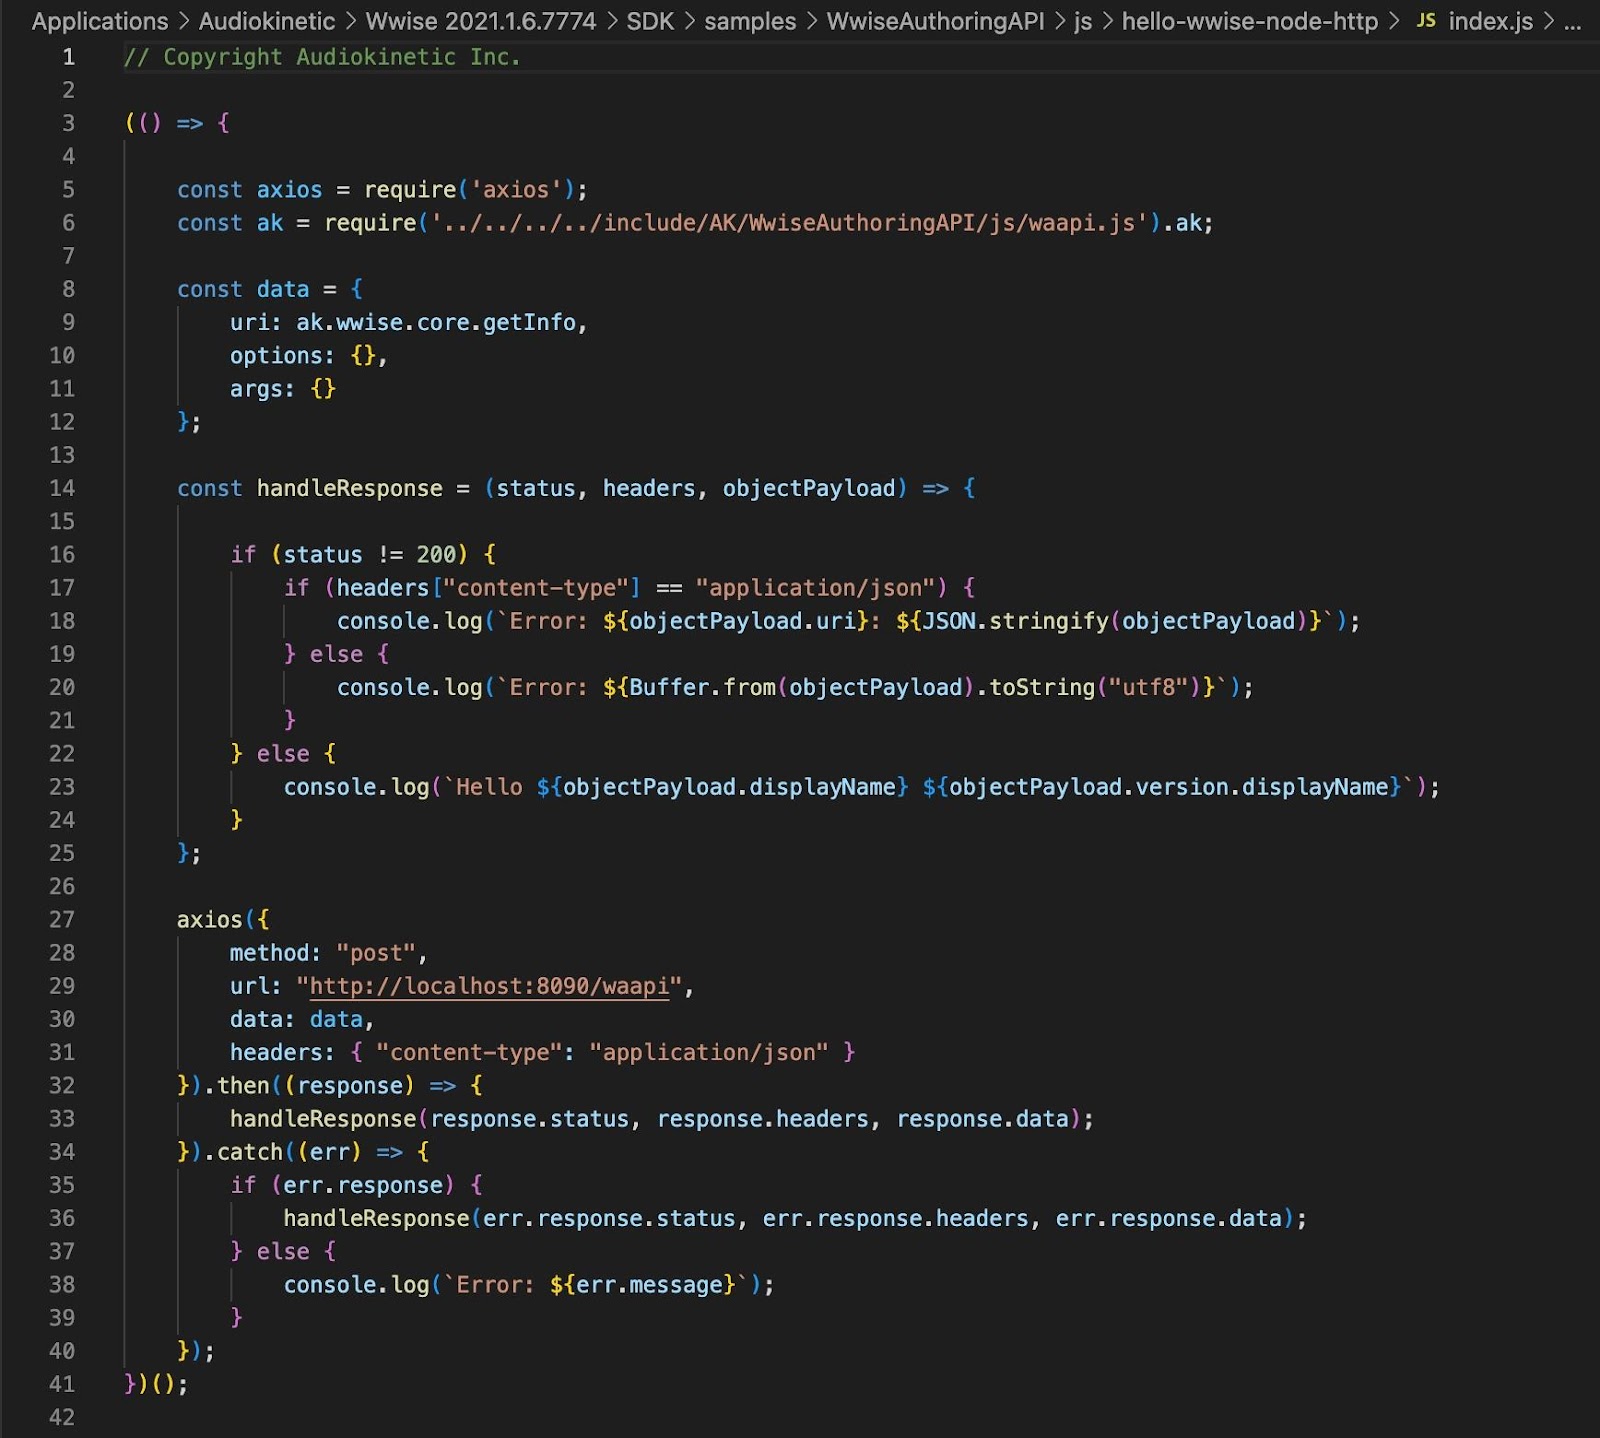Click the breadcrumb ellipsis symbol after index.js
This screenshot has height=1438, width=1600.
pyautogui.click(x=1572, y=21)
